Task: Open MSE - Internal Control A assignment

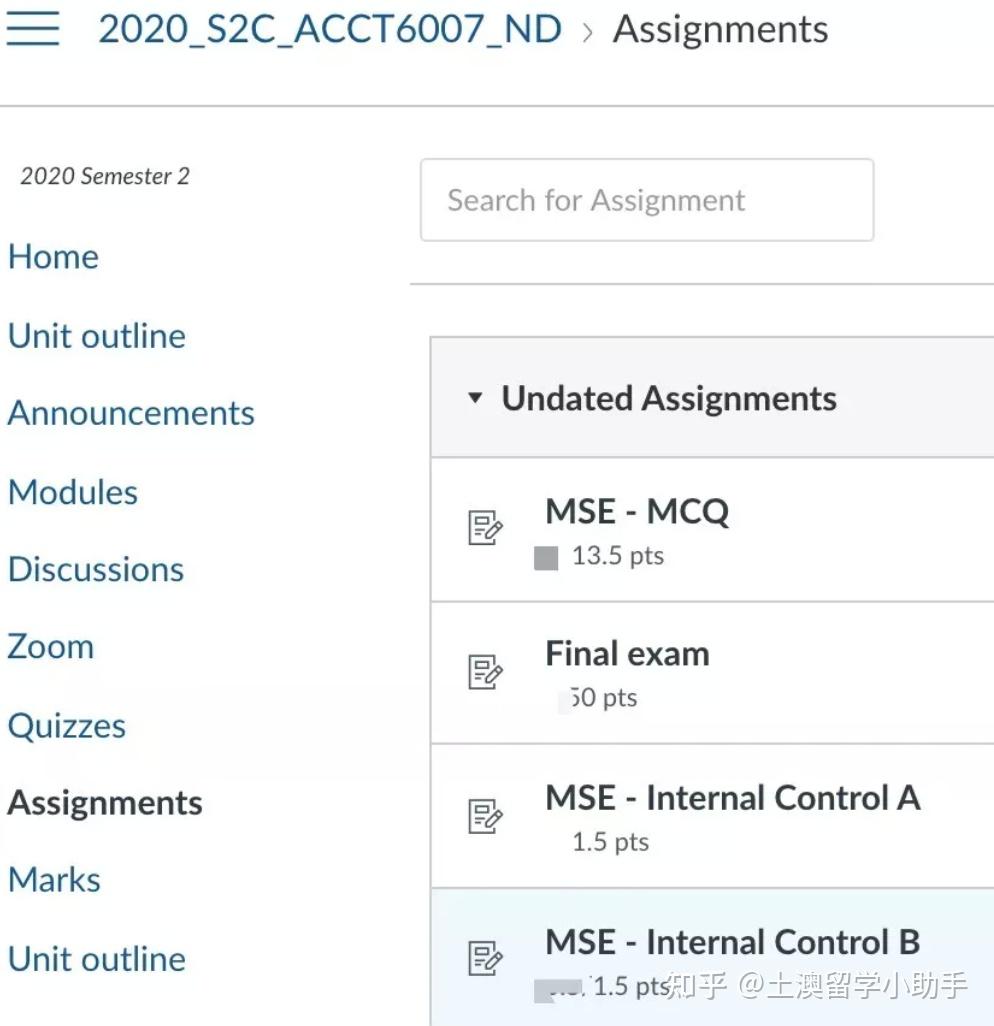Action: coord(733,798)
